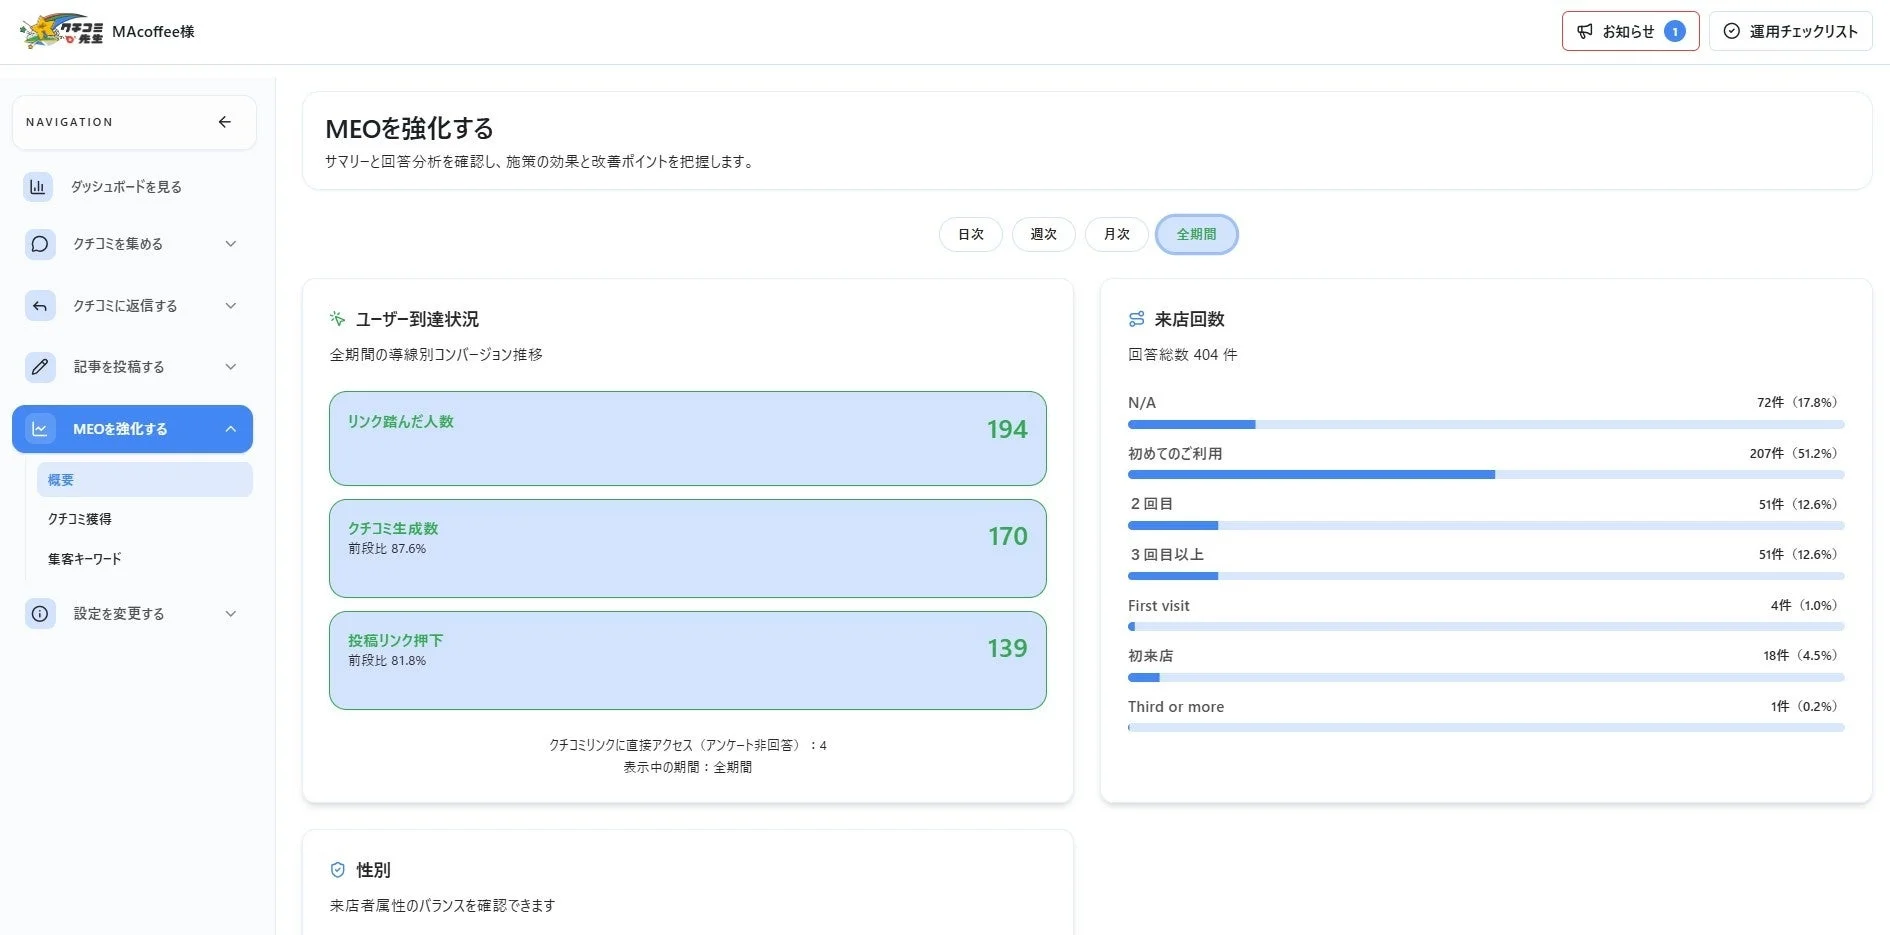The image size is (1890, 935).
Task: Click the info icon for 設定を変更する
Action: click(39, 614)
